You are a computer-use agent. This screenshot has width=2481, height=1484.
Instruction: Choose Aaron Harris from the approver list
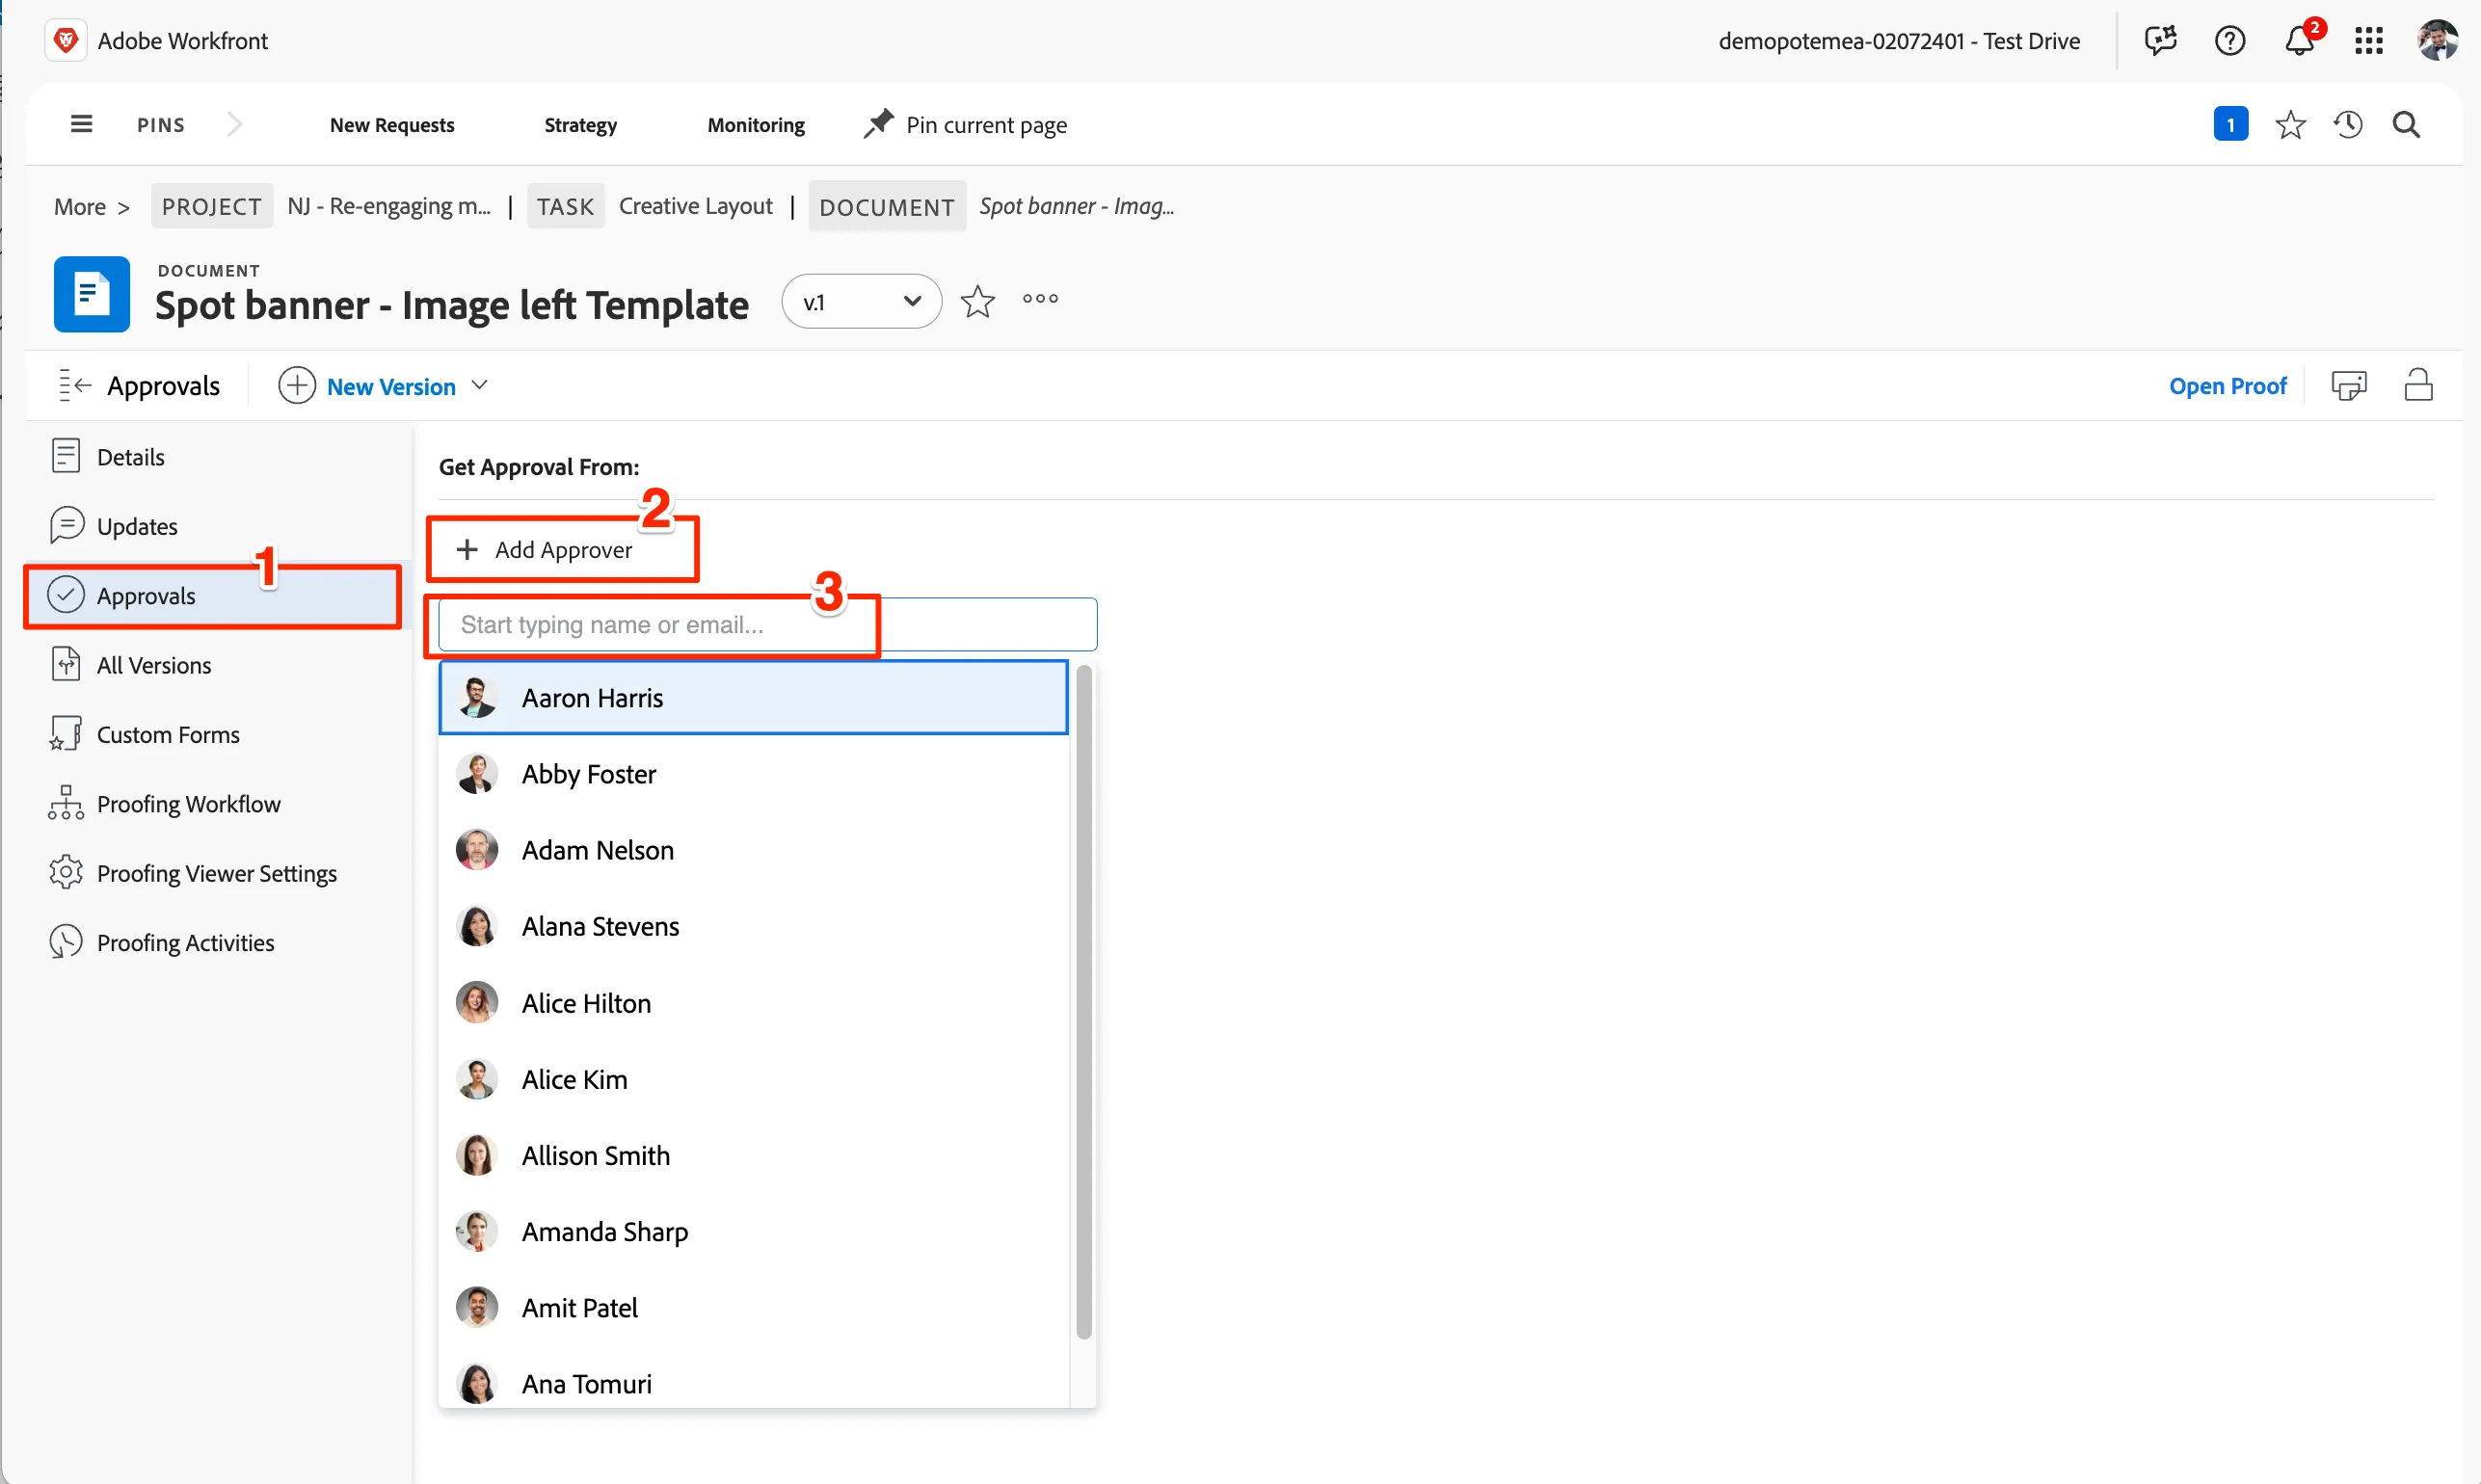[x=753, y=698]
